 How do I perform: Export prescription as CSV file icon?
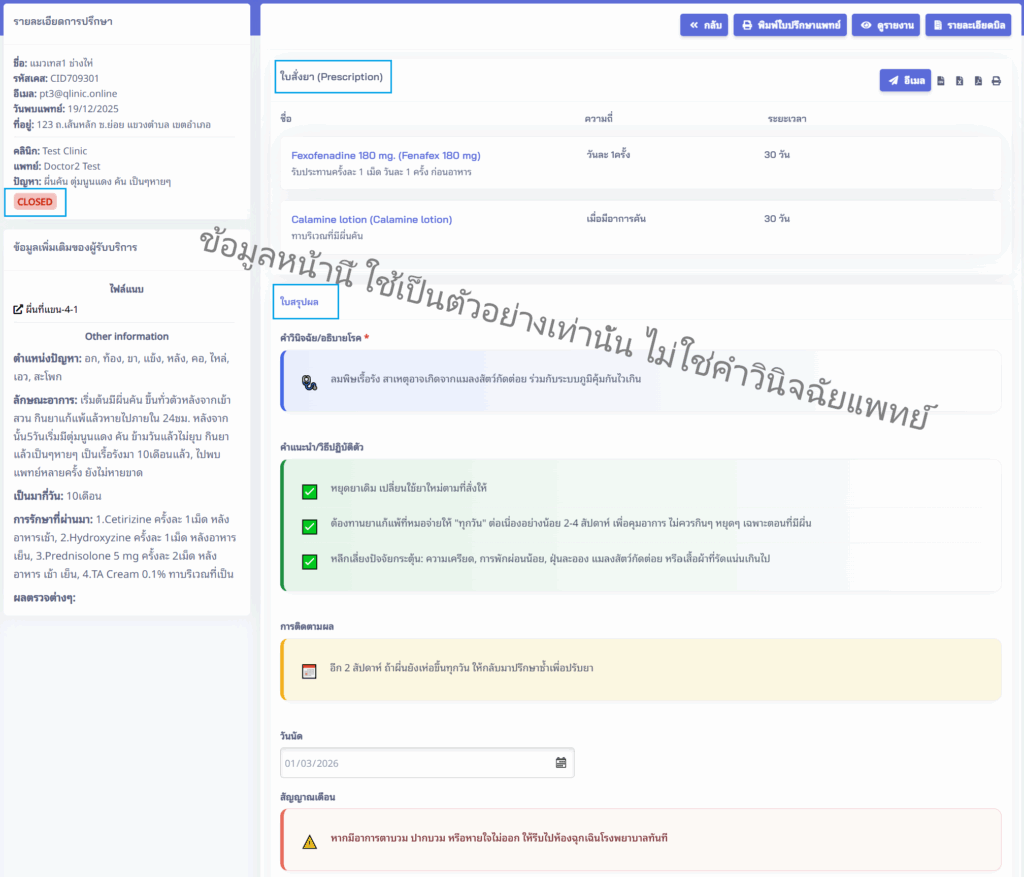(940, 81)
